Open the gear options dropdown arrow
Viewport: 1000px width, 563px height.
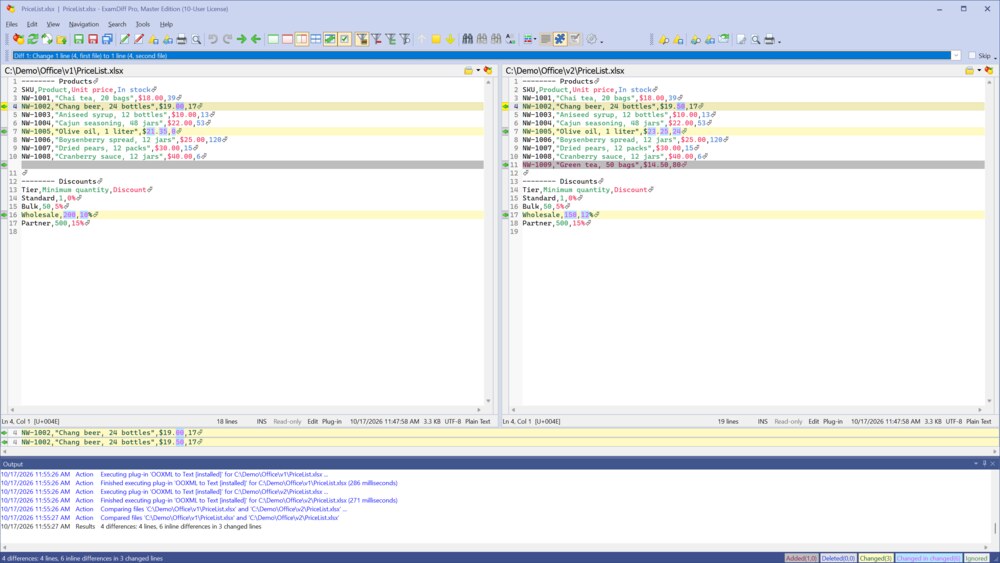pyautogui.click(x=601, y=41)
